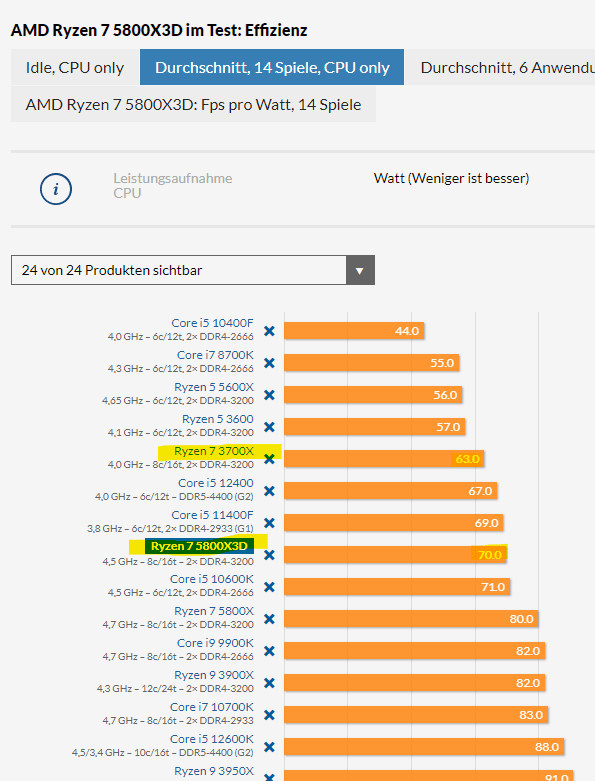Click the X next to Ryzen 7 3700X
595x781 pixels.
point(269,459)
